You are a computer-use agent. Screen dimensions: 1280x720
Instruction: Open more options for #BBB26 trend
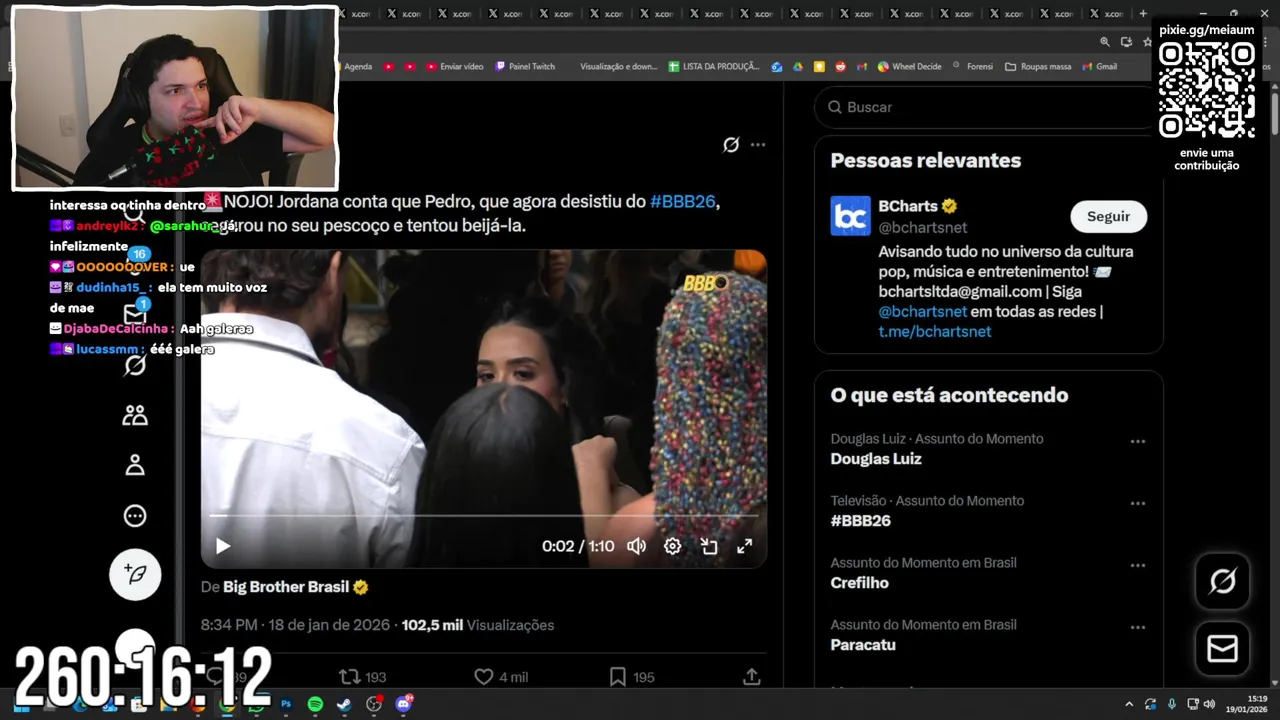click(x=1137, y=503)
